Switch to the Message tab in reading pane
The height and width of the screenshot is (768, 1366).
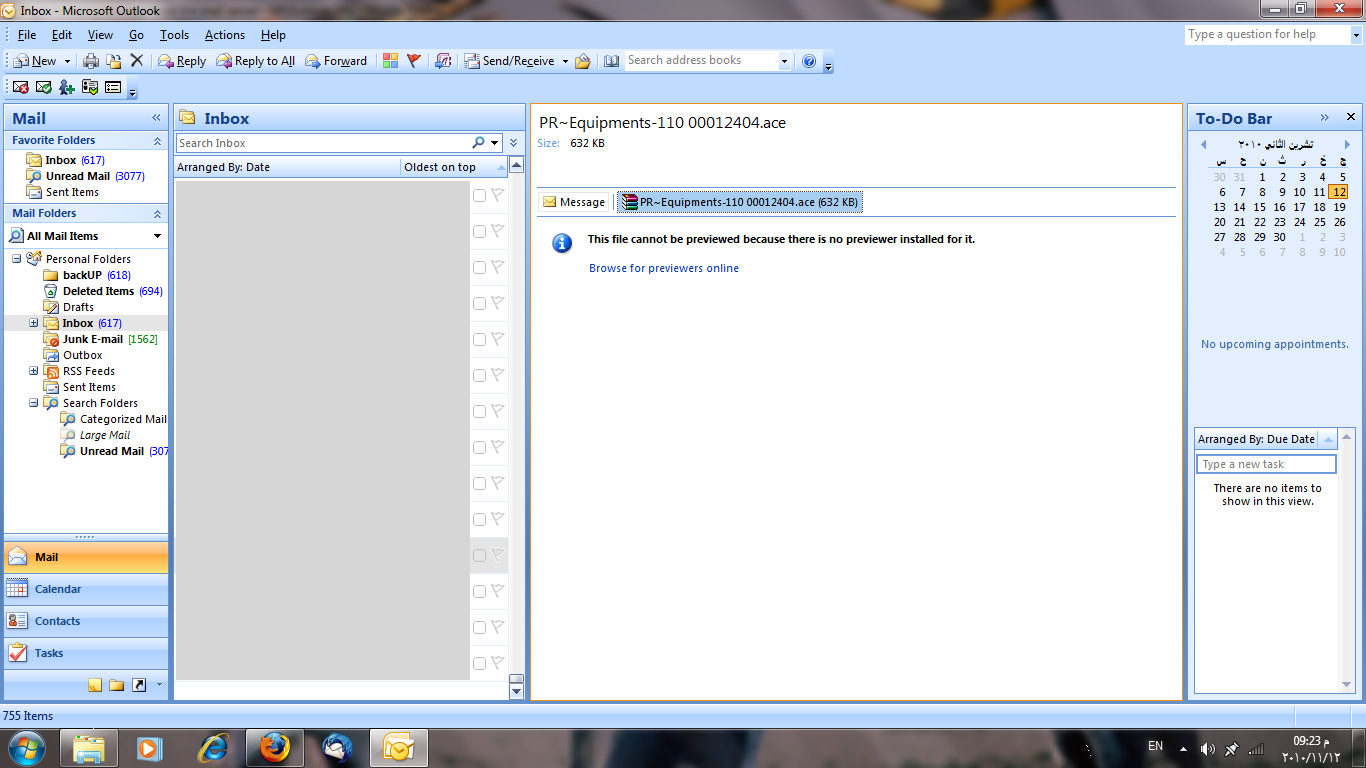pyautogui.click(x=574, y=202)
